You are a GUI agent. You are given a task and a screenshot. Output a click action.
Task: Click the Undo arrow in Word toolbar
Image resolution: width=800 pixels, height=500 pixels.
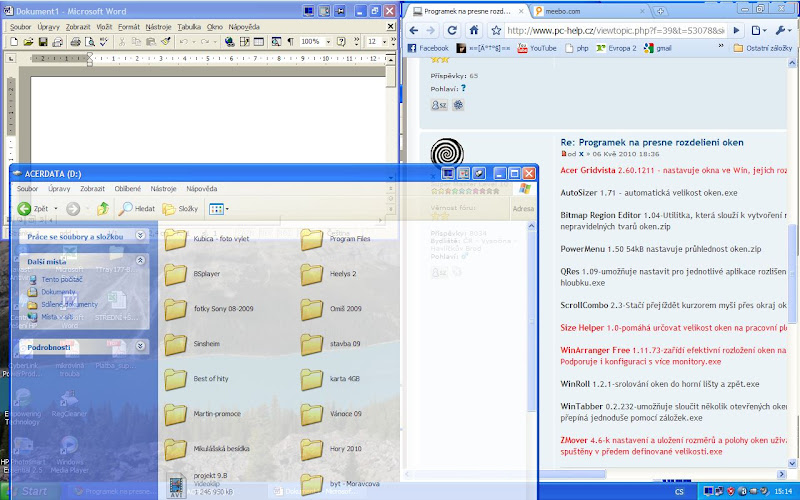184,42
